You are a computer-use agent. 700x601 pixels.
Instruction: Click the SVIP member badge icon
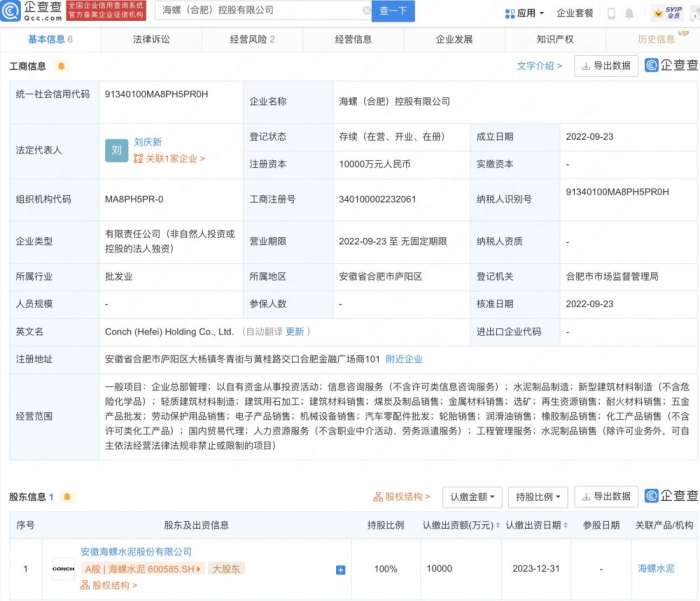673,13
